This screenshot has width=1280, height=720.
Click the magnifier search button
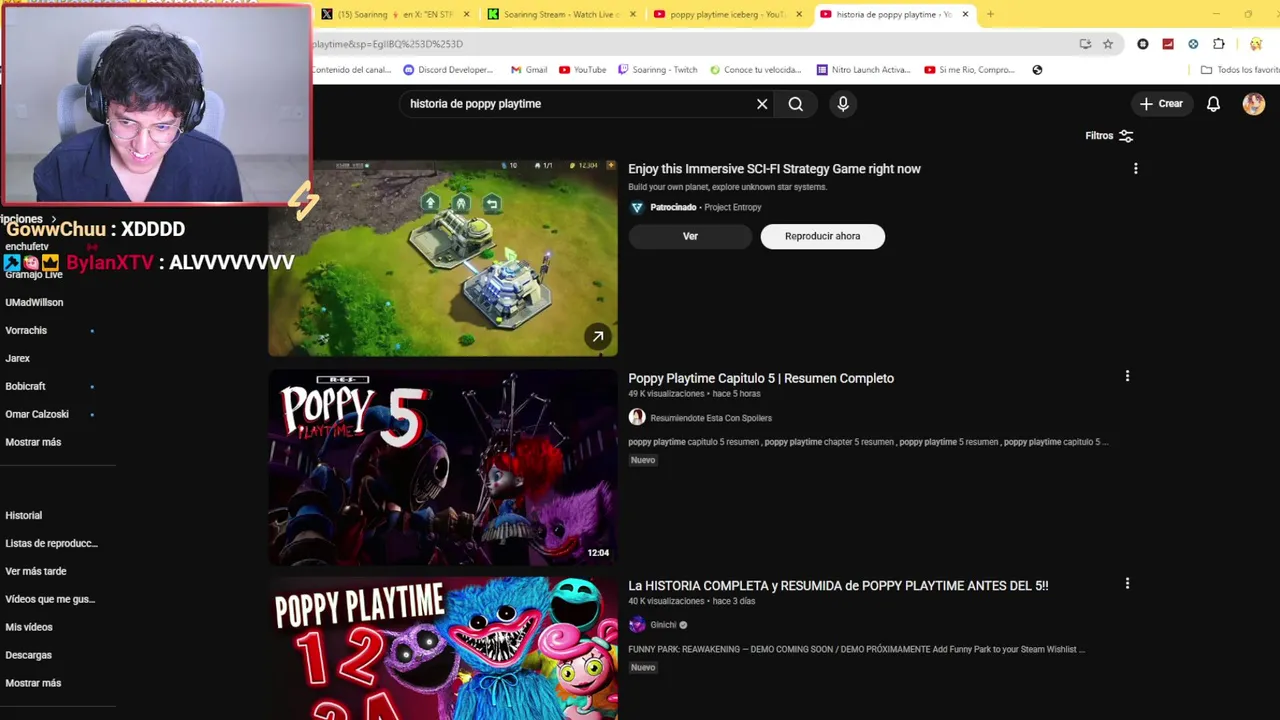(x=795, y=104)
